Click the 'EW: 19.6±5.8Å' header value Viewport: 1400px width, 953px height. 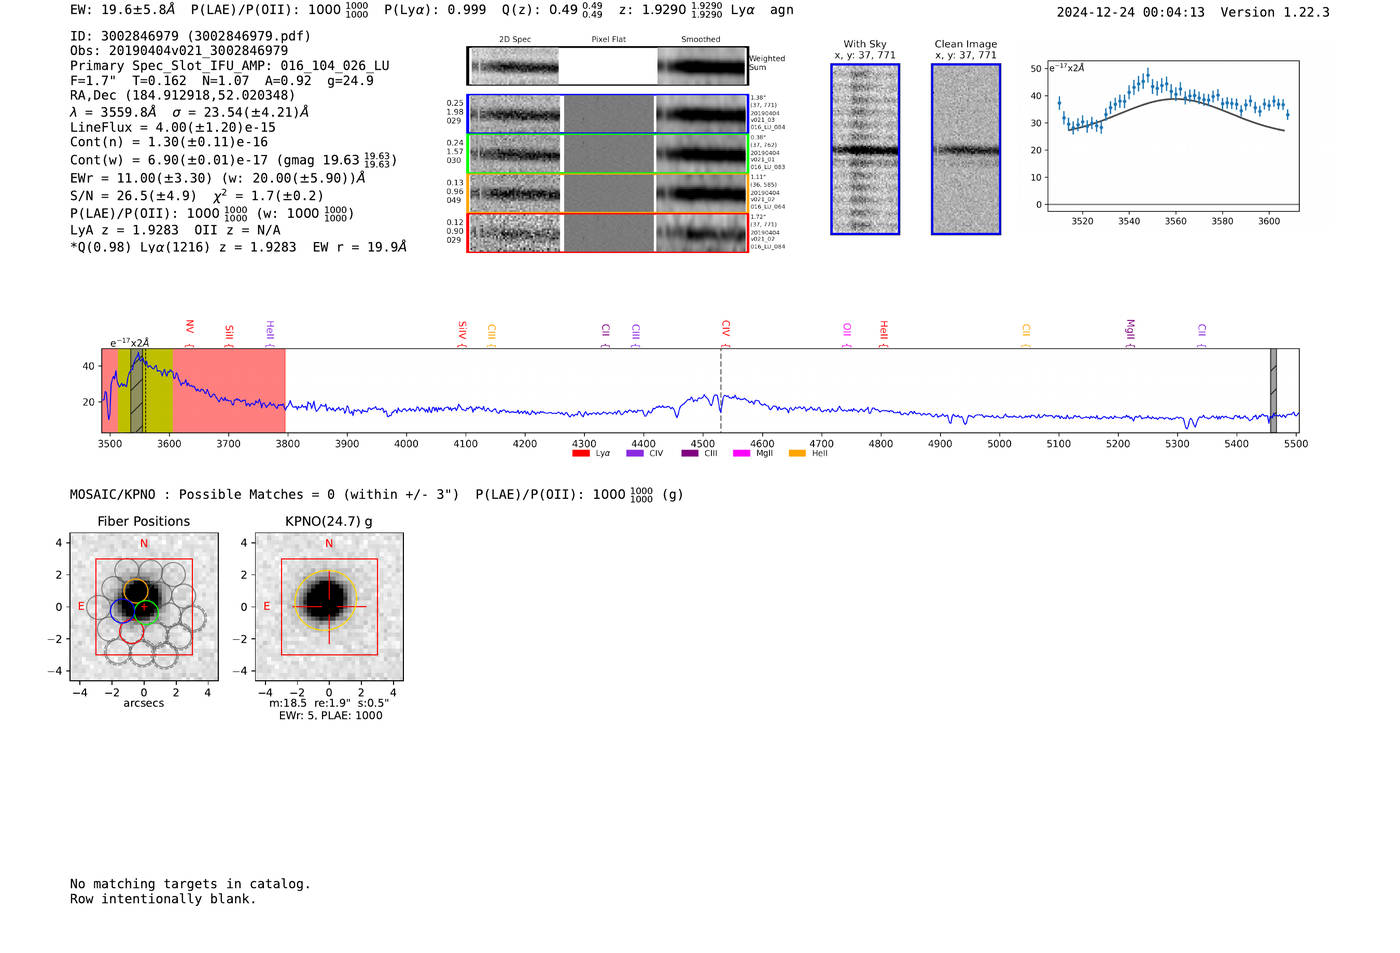[122, 10]
